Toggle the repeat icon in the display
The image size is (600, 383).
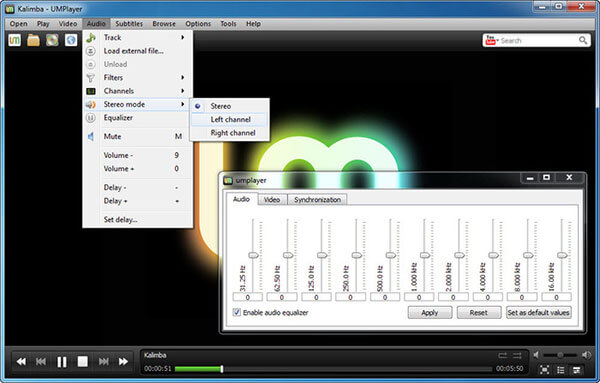[502, 355]
